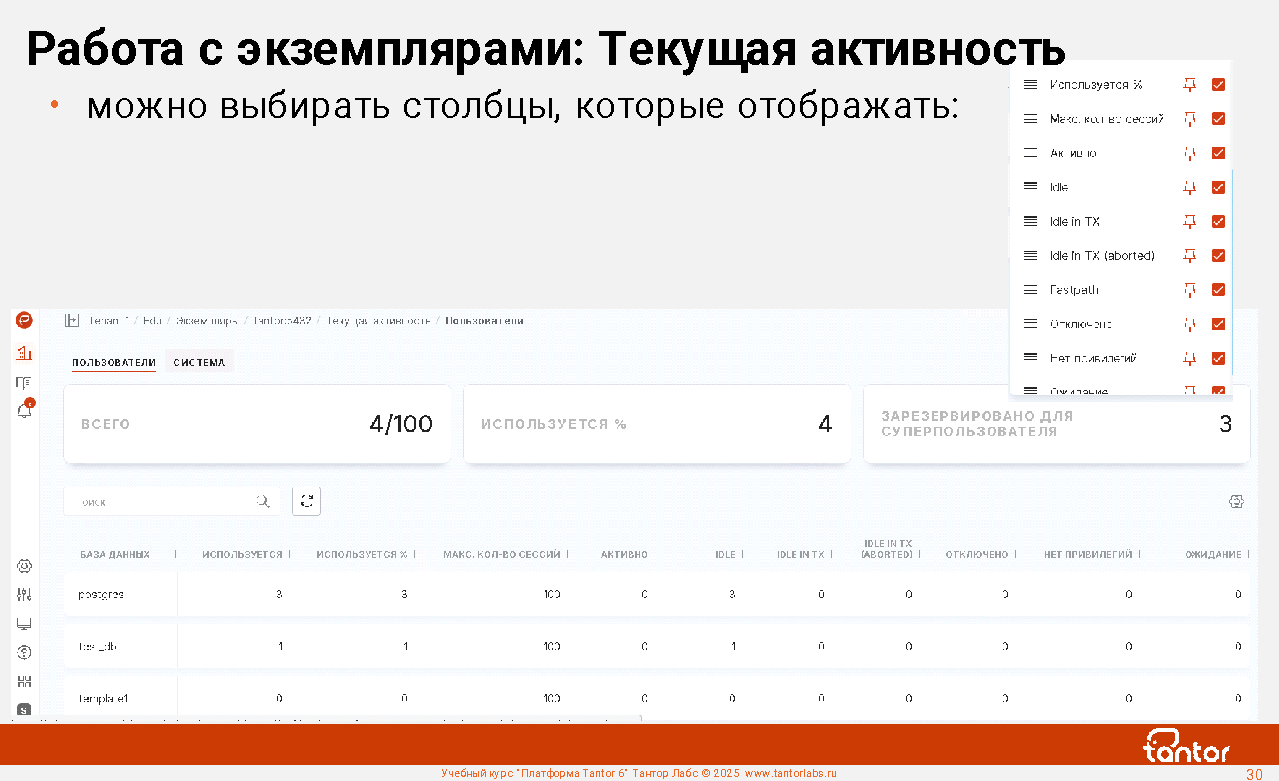Pin the Fastpath column in the column list
1279x781 pixels.
1189,290
